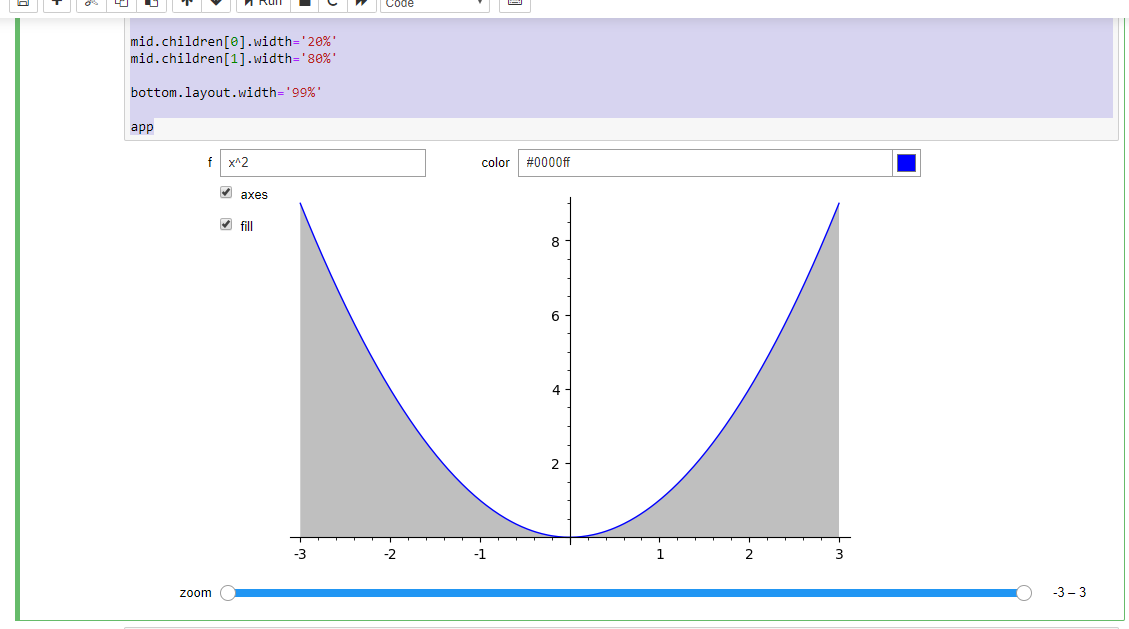The width and height of the screenshot is (1129, 629).
Task: Click the left handle of the zoom slider
Action: pos(228,593)
